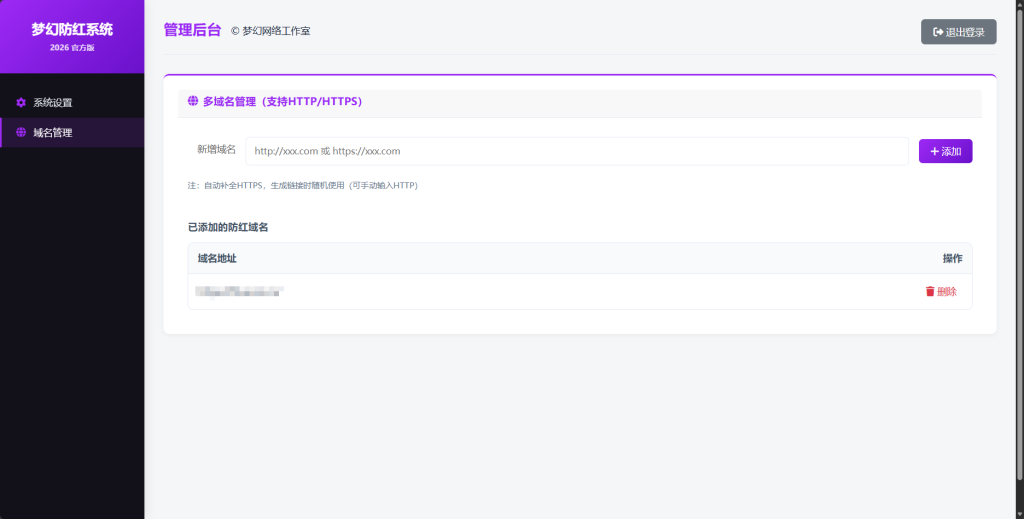Click the red trash can icon
The image size is (1024, 519).
click(x=930, y=291)
